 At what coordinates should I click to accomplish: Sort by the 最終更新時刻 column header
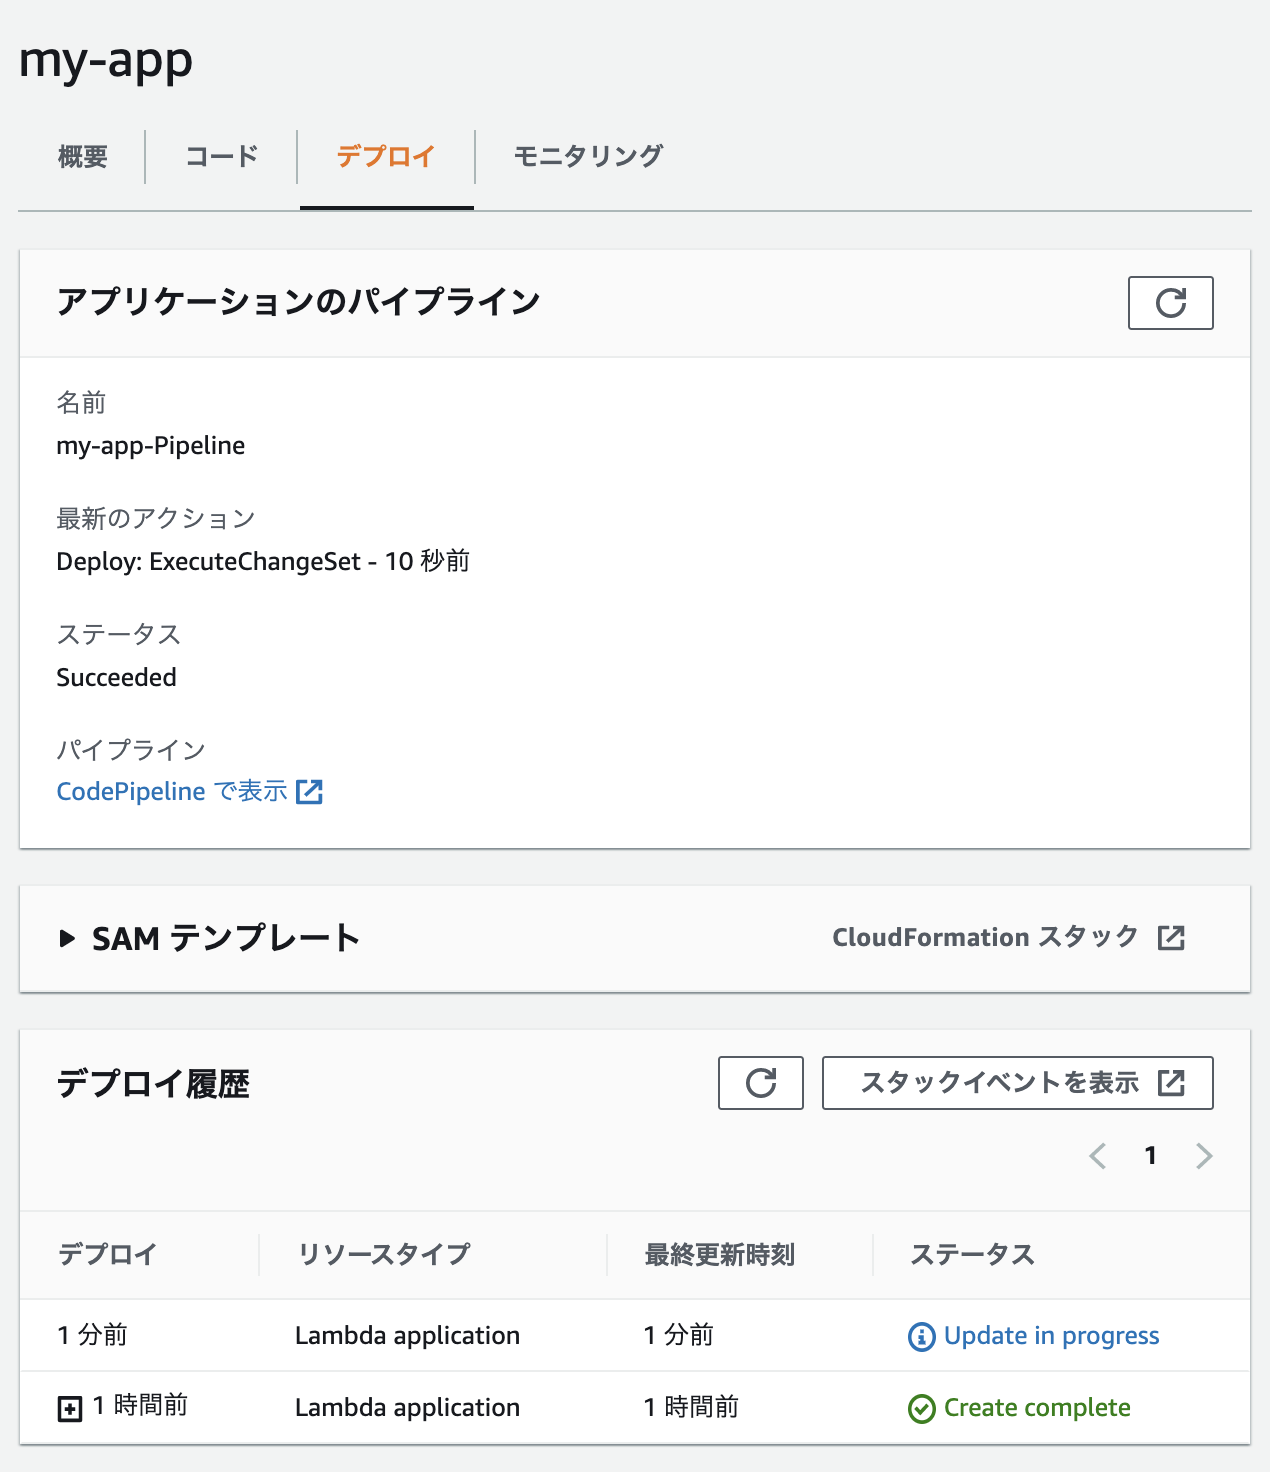click(718, 1254)
